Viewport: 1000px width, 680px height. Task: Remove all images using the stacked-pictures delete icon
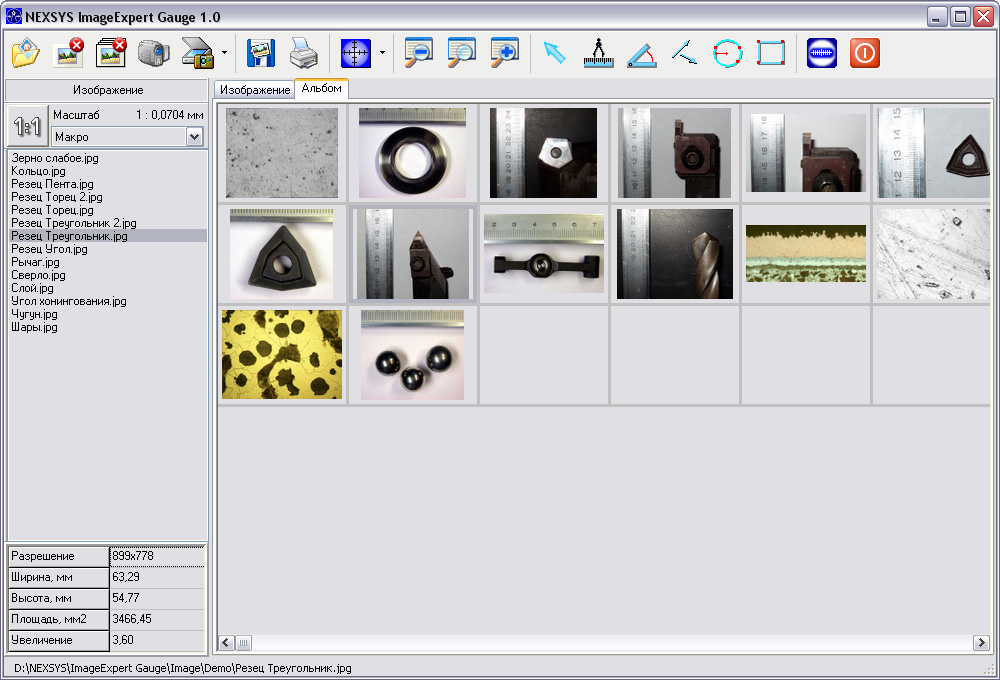pyautogui.click(x=111, y=53)
